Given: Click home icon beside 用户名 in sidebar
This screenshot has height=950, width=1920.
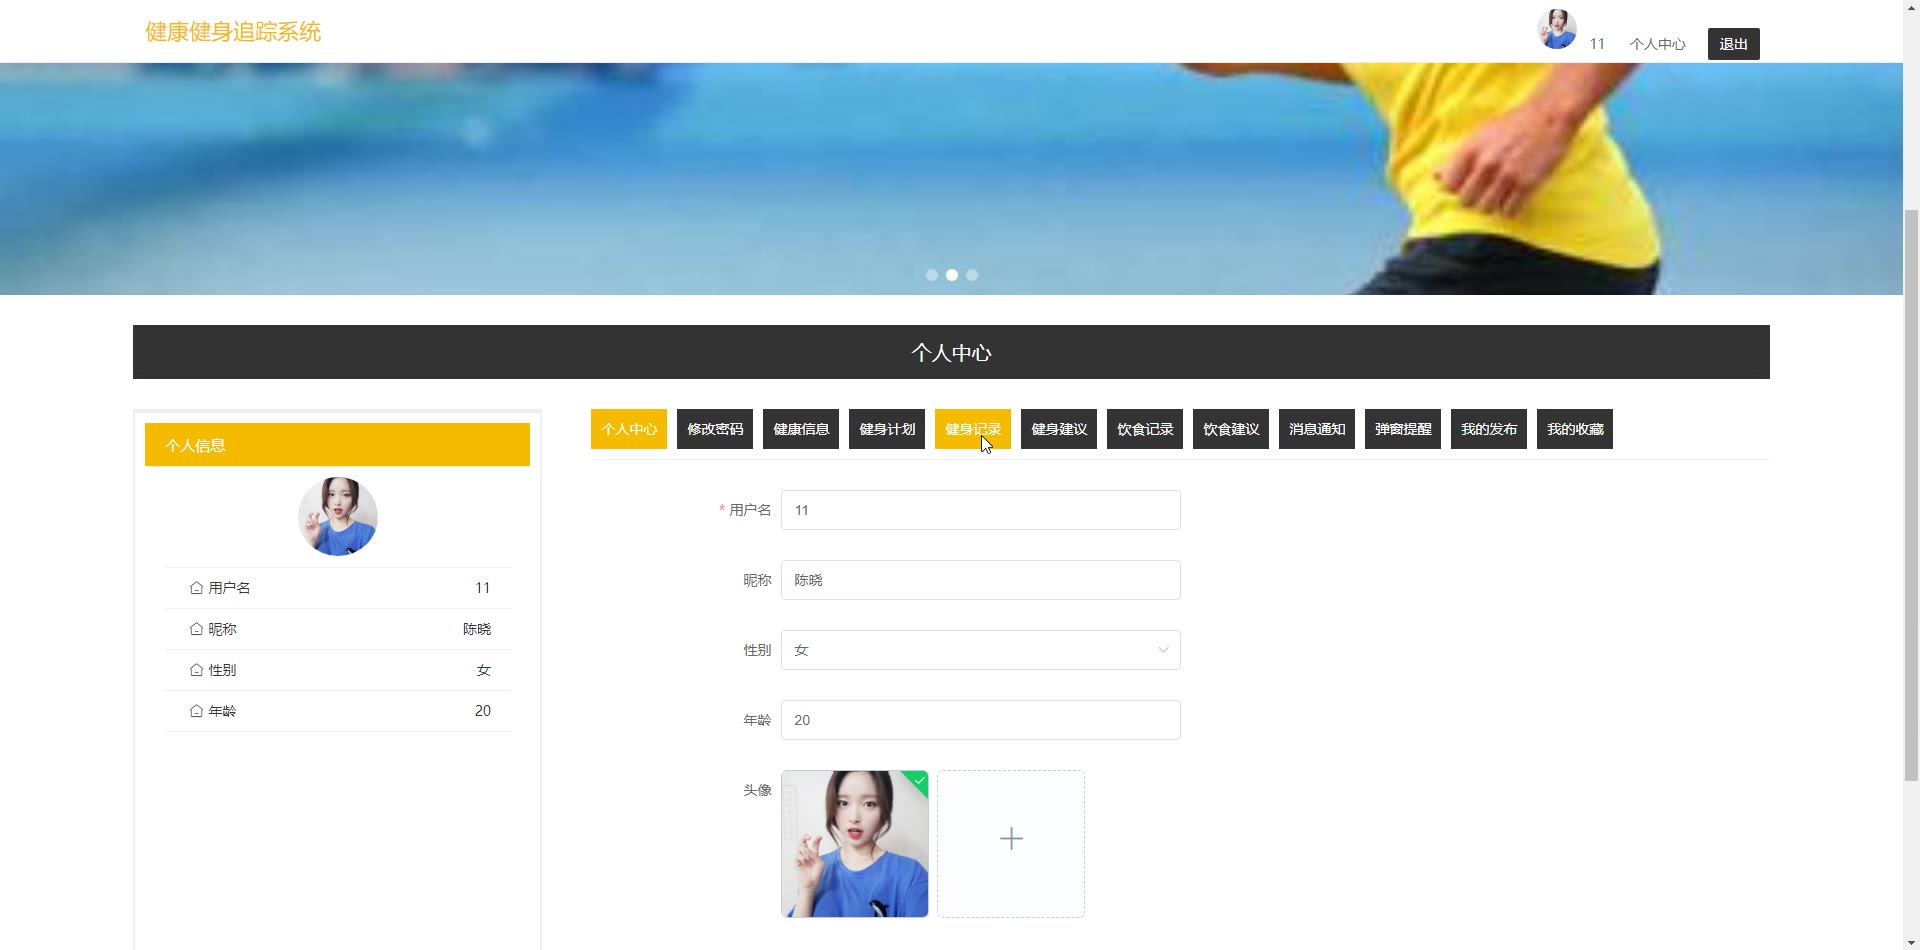Looking at the screenshot, I should pos(196,588).
